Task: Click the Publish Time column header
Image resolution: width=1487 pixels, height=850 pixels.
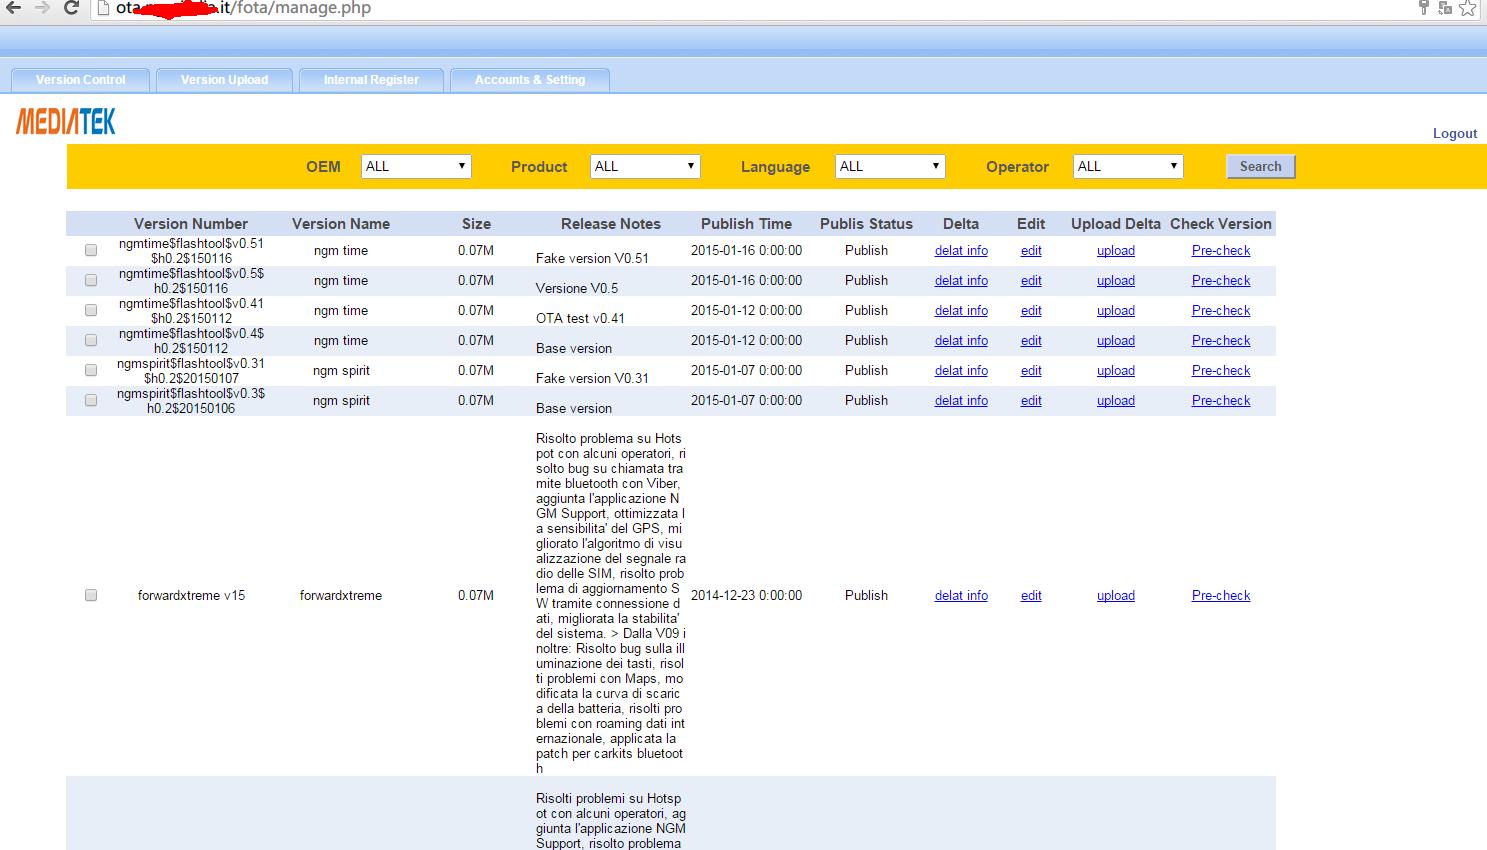Action: (x=746, y=224)
